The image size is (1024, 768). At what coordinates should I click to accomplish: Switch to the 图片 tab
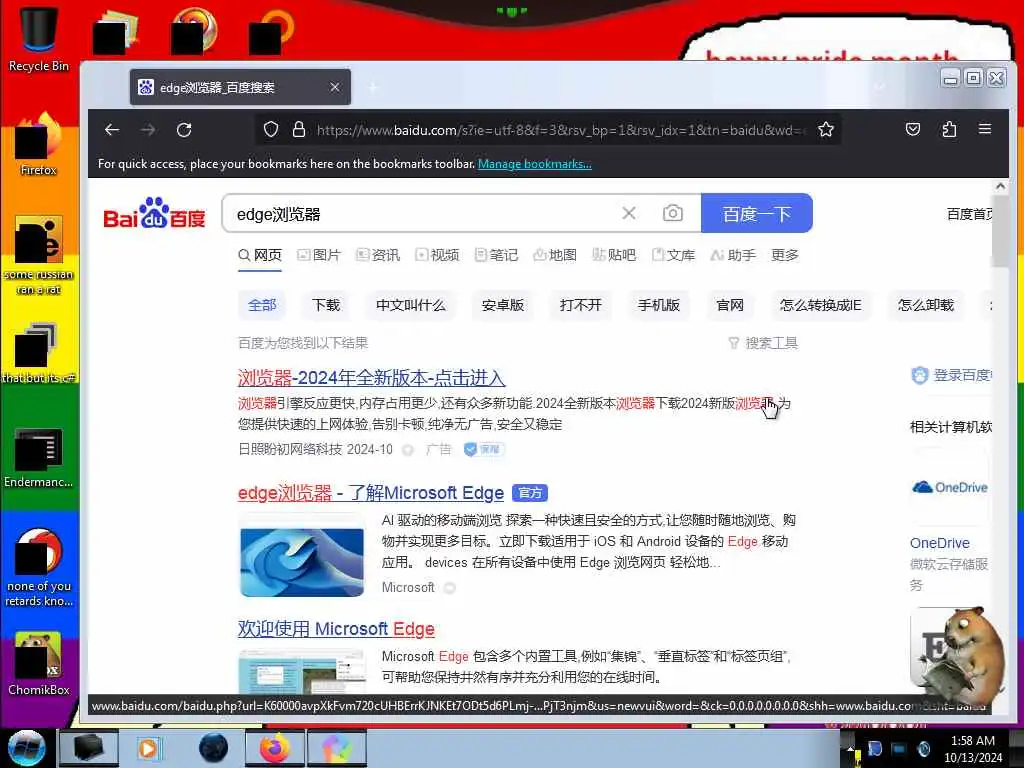[319, 255]
